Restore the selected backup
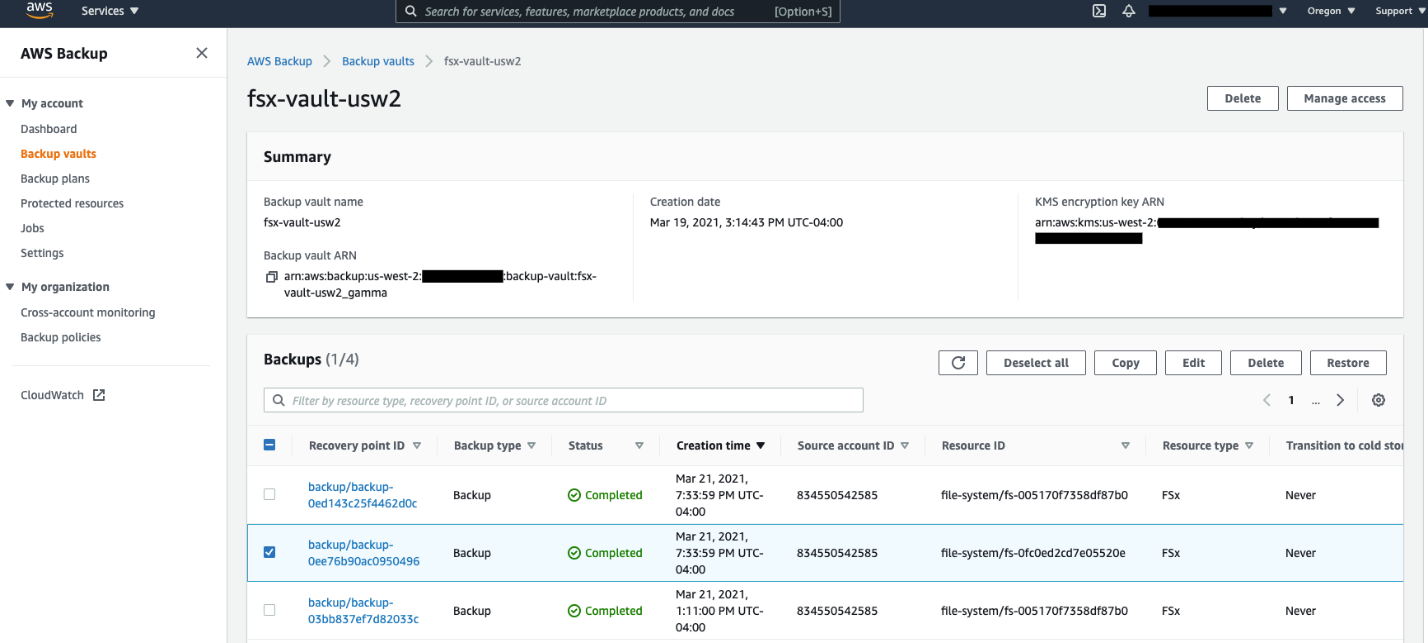The height and width of the screenshot is (643, 1428). pos(1347,362)
